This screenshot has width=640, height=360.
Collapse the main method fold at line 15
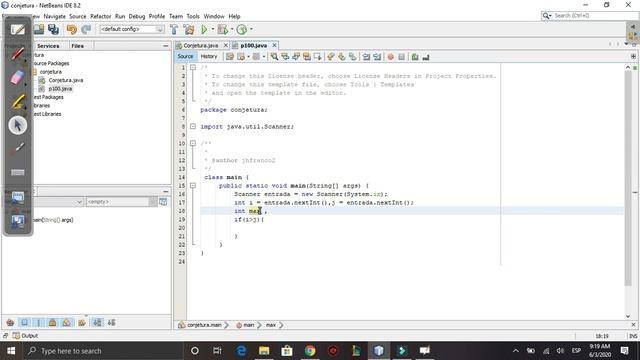(x=193, y=185)
